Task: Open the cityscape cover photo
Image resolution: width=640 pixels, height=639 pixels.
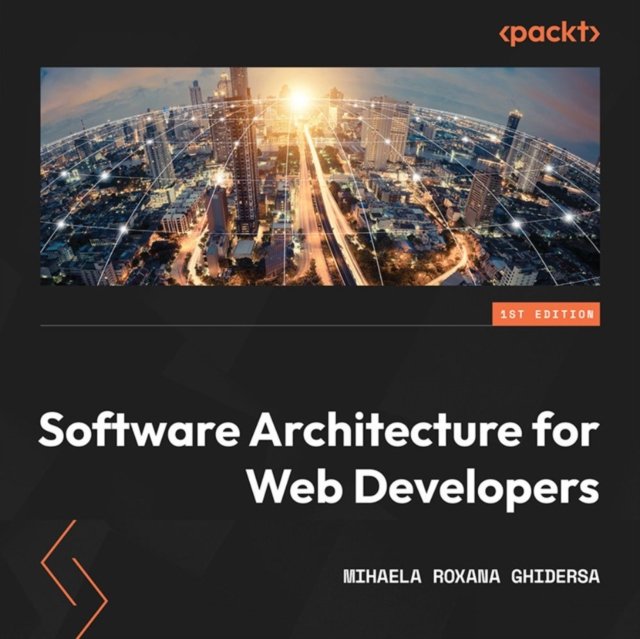Action: coord(319,176)
